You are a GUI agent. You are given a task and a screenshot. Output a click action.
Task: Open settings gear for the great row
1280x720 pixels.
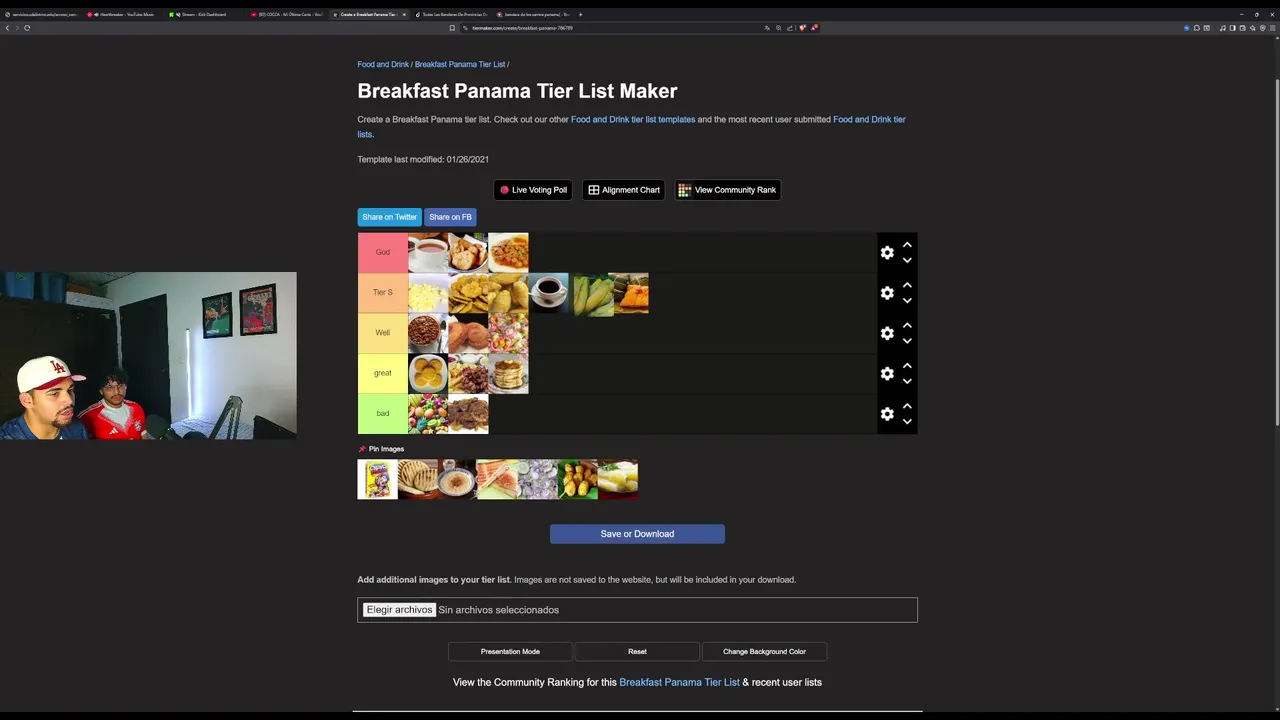coord(887,374)
